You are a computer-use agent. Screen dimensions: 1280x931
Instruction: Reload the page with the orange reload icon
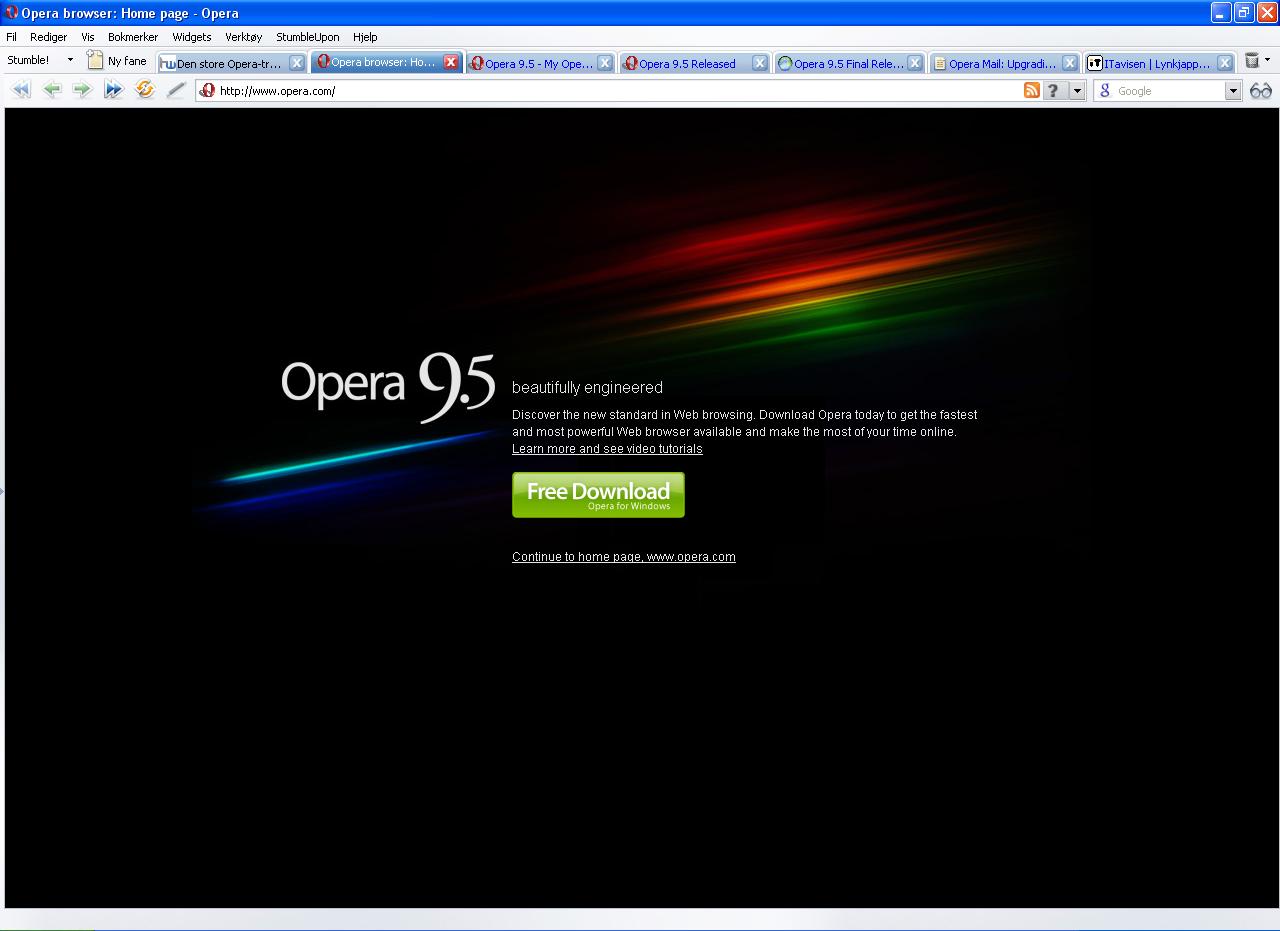pyautogui.click(x=145, y=90)
